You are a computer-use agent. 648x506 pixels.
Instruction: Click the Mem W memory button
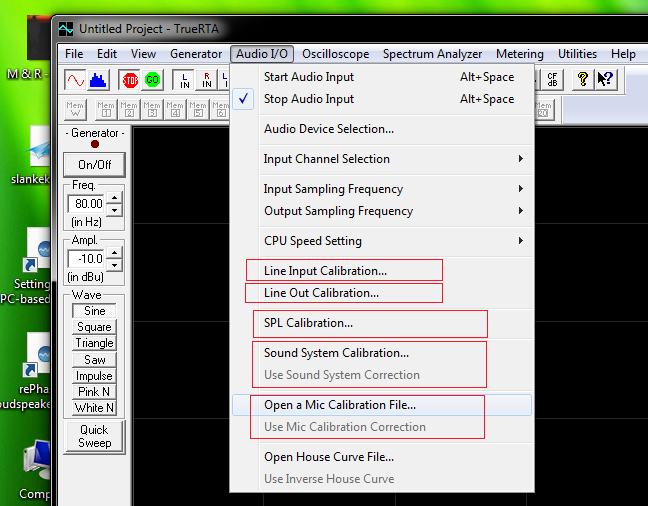click(75, 110)
